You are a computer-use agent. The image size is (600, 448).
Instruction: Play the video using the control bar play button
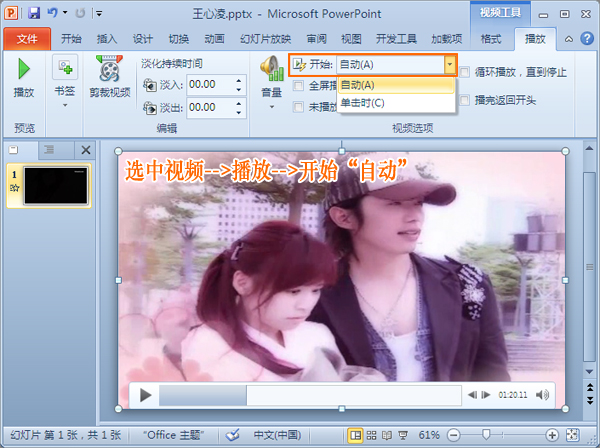tap(145, 395)
